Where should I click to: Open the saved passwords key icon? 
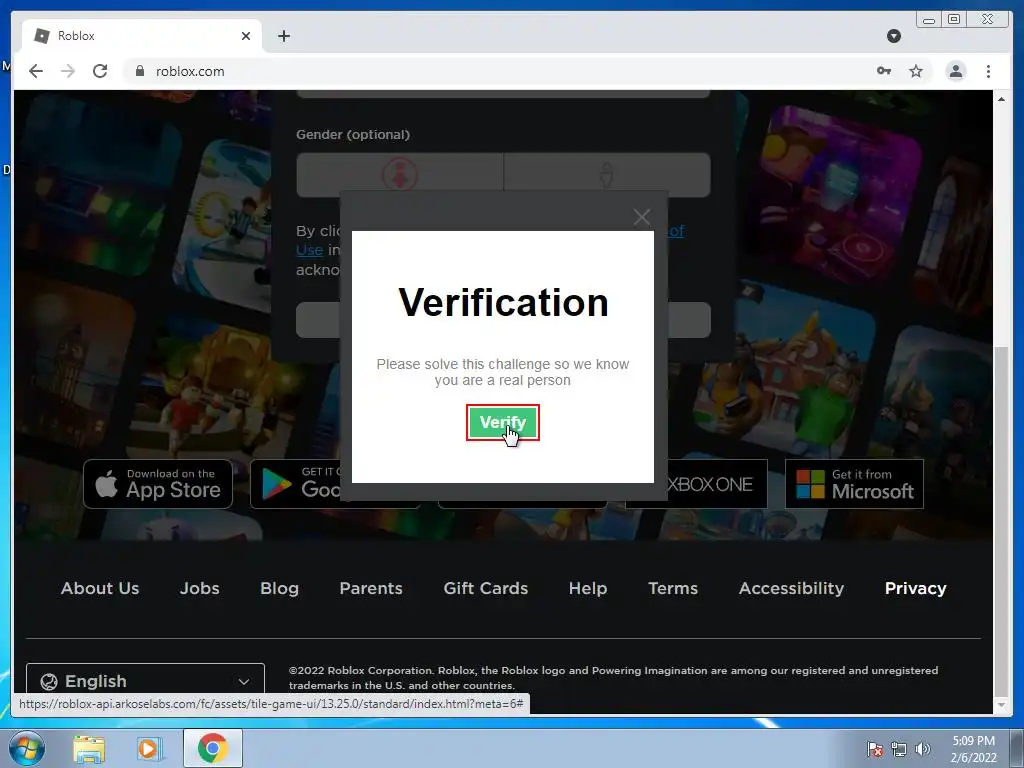tap(884, 71)
